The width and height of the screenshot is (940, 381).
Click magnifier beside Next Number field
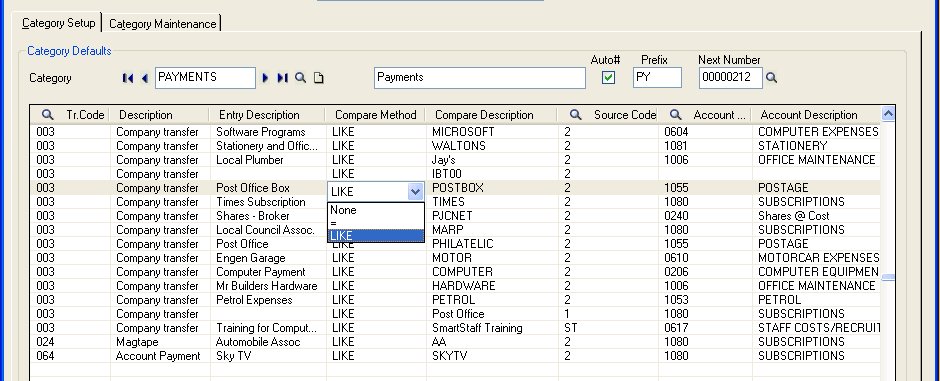(x=772, y=78)
